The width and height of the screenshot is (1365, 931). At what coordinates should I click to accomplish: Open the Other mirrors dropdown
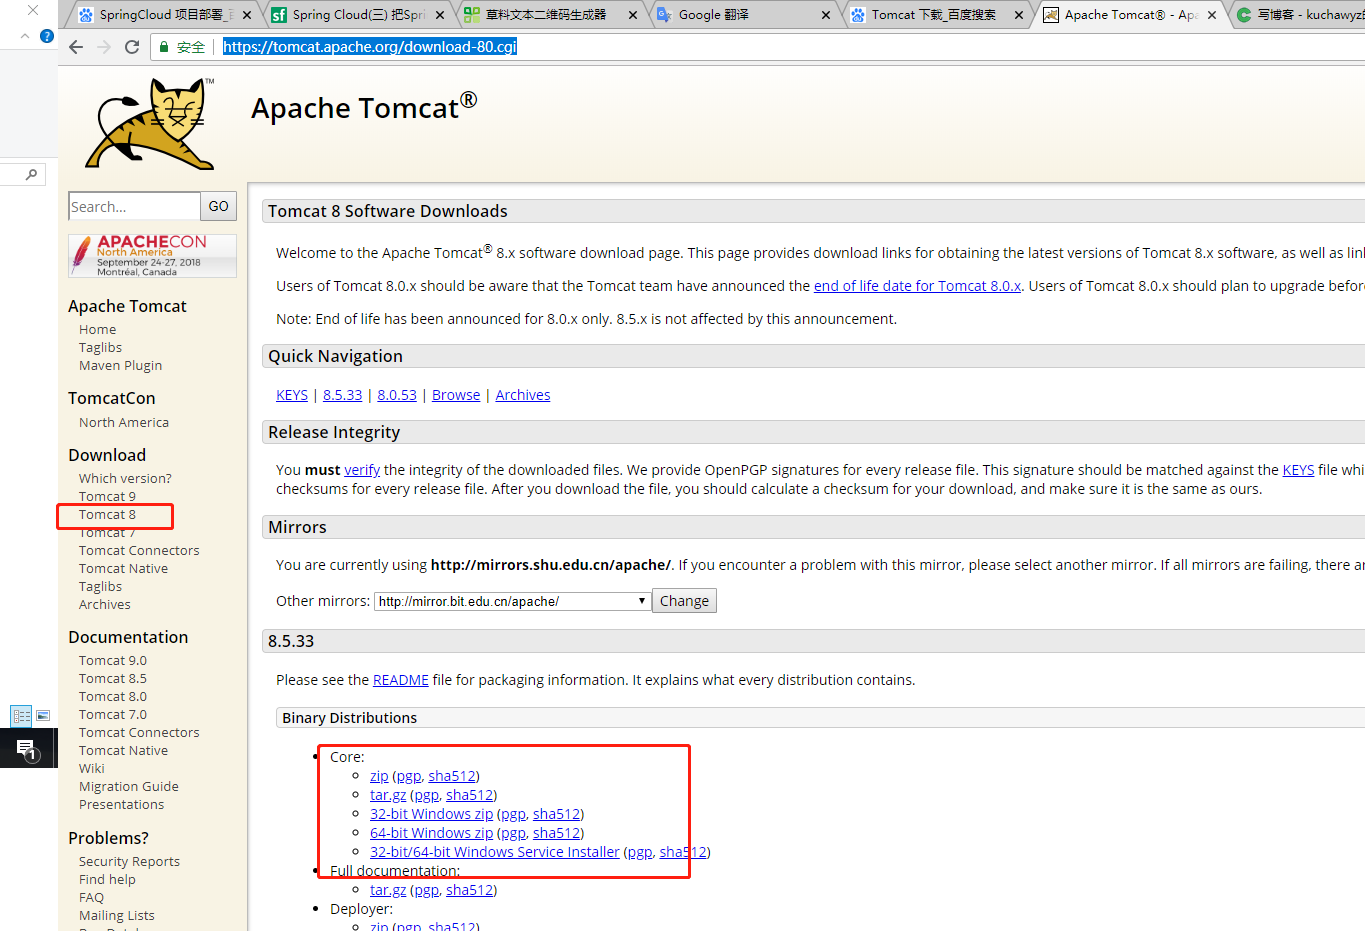[x=512, y=601]
